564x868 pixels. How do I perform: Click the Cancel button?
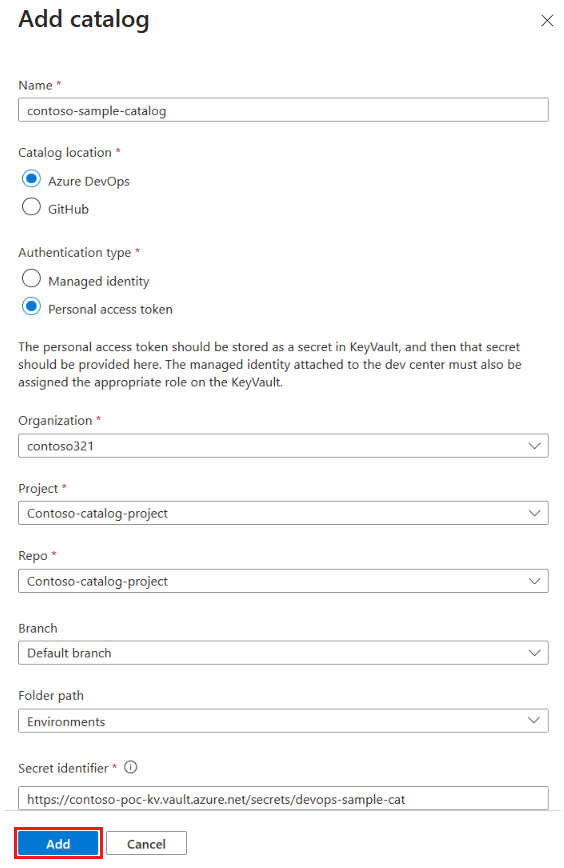pos(146,844)
